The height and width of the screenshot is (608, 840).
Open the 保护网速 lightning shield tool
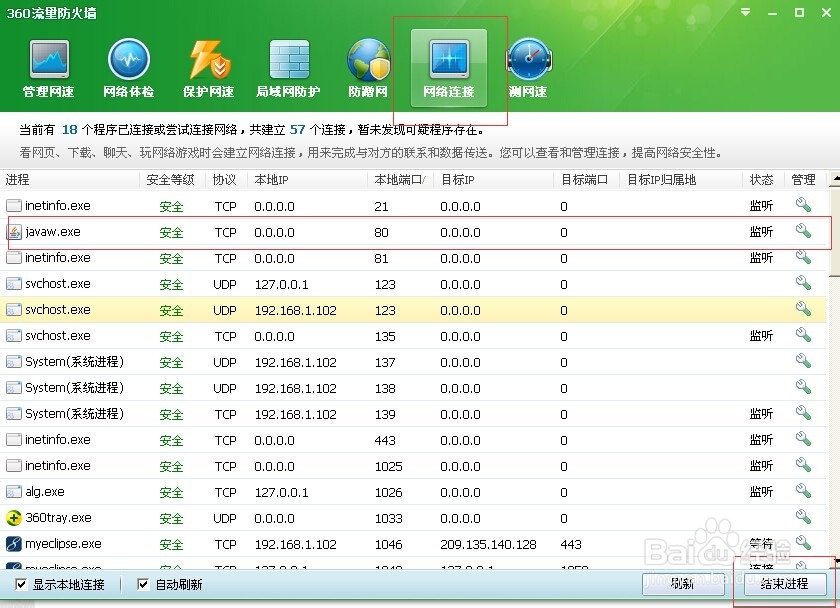click(x=208, y=68)
